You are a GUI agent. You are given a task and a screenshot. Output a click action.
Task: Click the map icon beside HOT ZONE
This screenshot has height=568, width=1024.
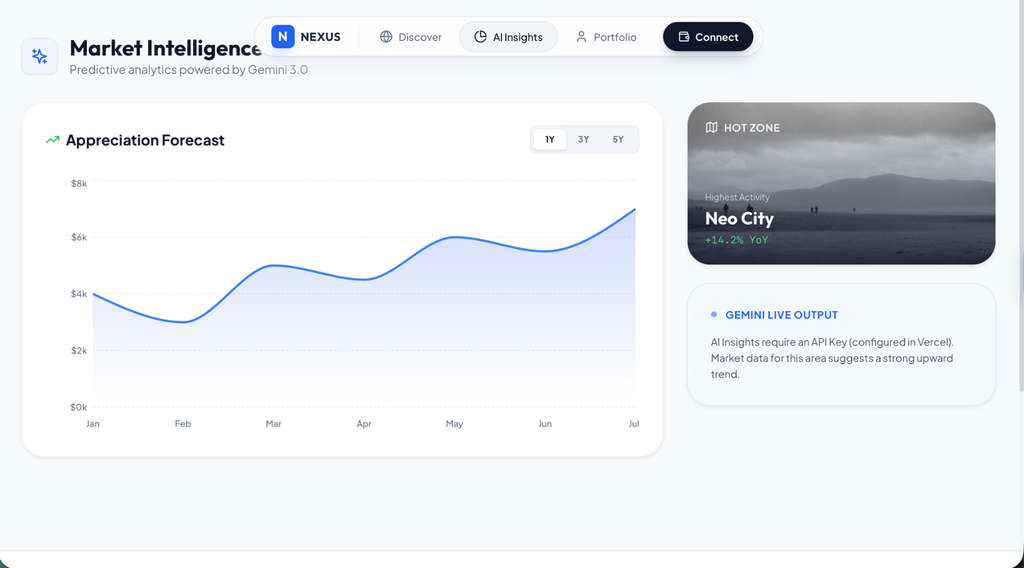tap(711, 127)
